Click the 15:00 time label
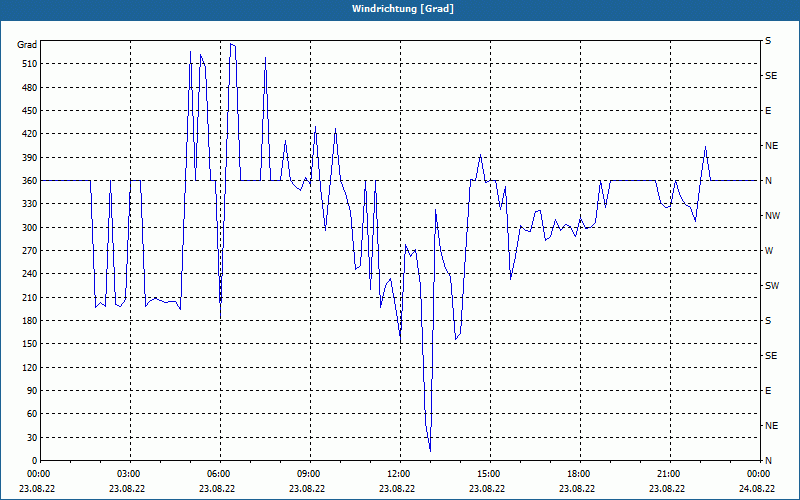Screen dimensions: 800x500 pyautogui.click(x=490, y=474)
